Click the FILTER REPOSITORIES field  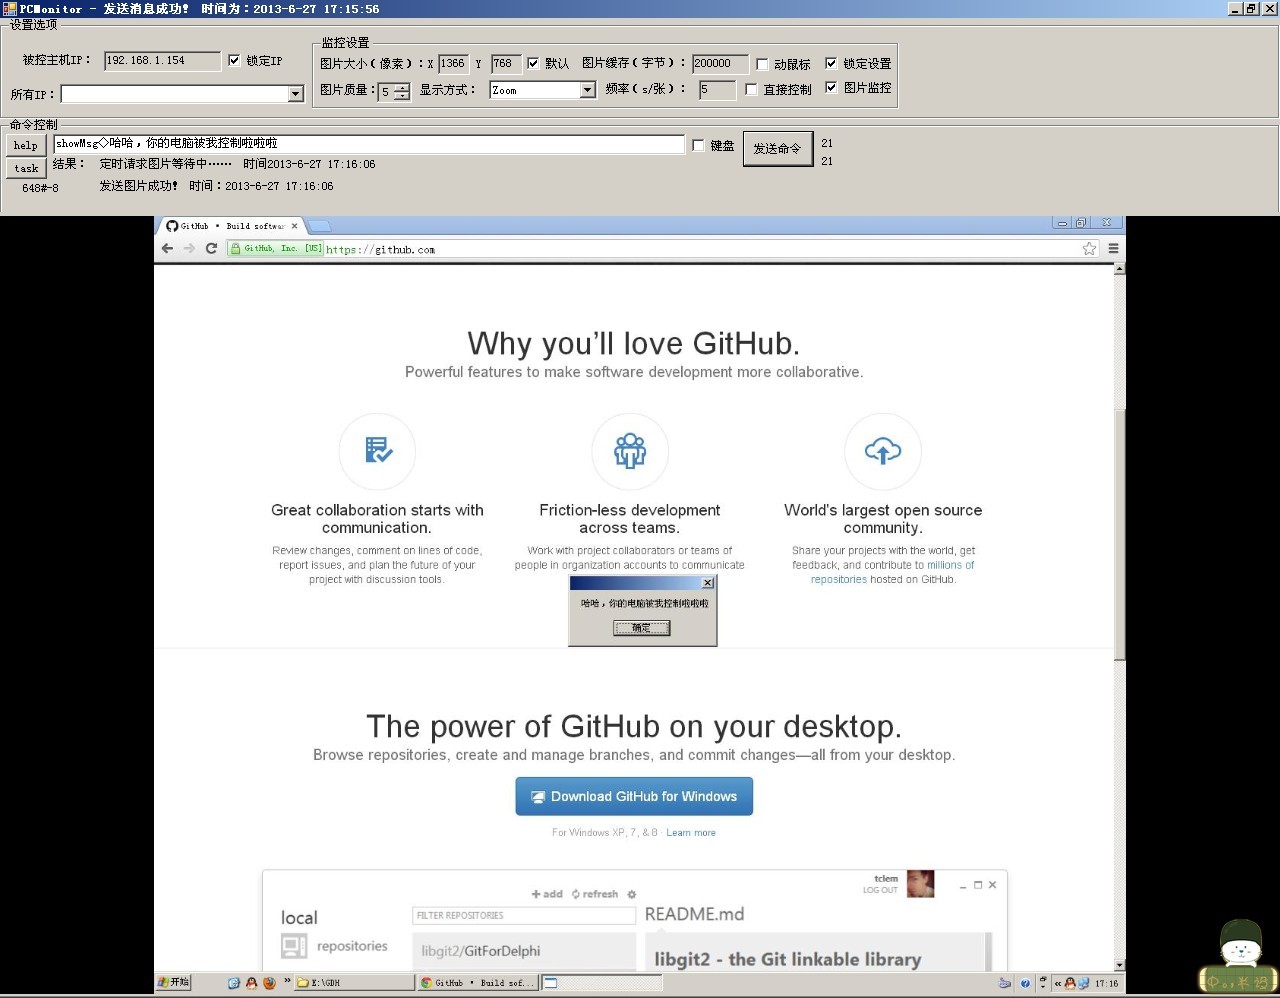pyautogui.click(x=524, y=915)
